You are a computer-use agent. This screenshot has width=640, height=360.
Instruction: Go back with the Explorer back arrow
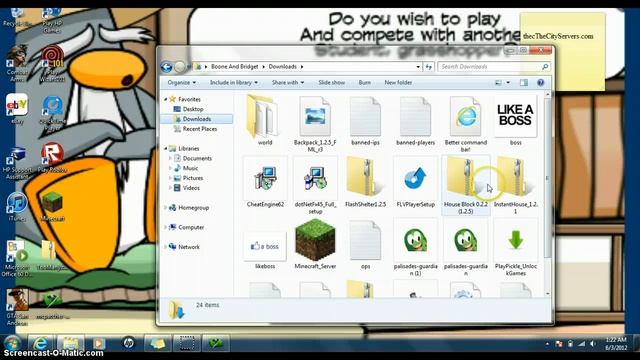click(x=167, y=67)
